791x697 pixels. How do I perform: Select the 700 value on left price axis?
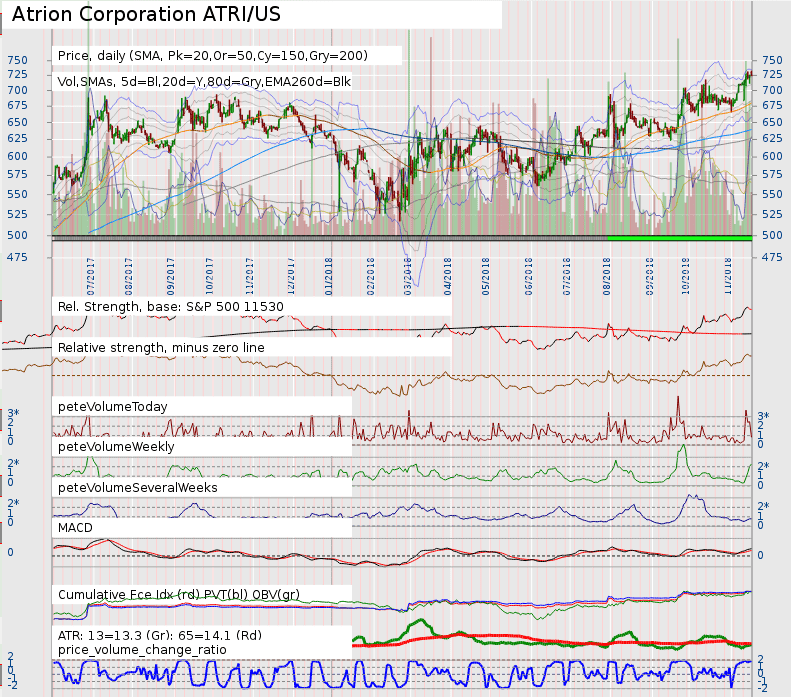click(18, 90)
